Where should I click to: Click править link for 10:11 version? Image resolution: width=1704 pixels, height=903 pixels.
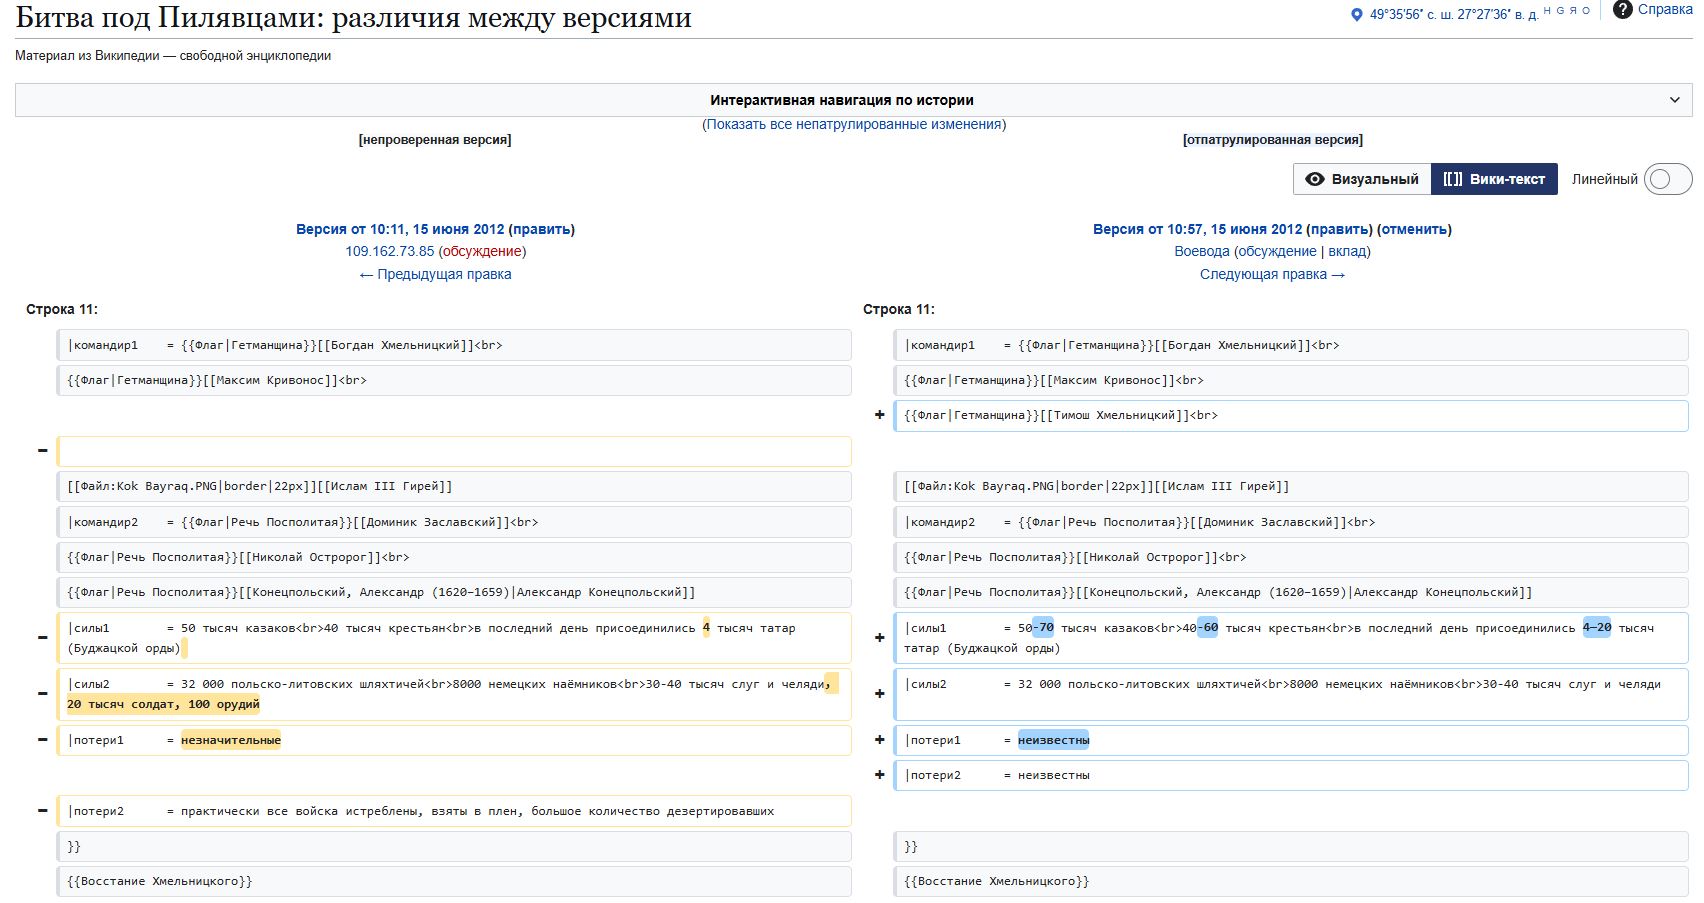(541, 229)
